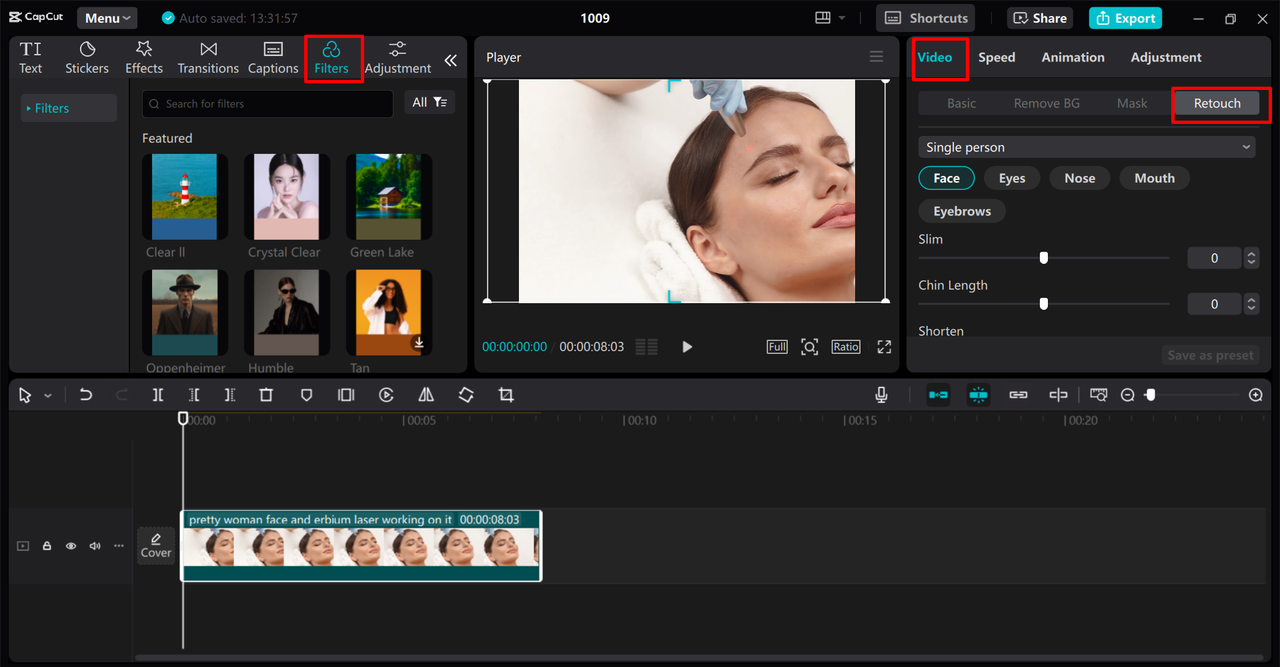The image size is (1280, 667).
Task: Click the reverse playback icon
Action: pos(386,395)
